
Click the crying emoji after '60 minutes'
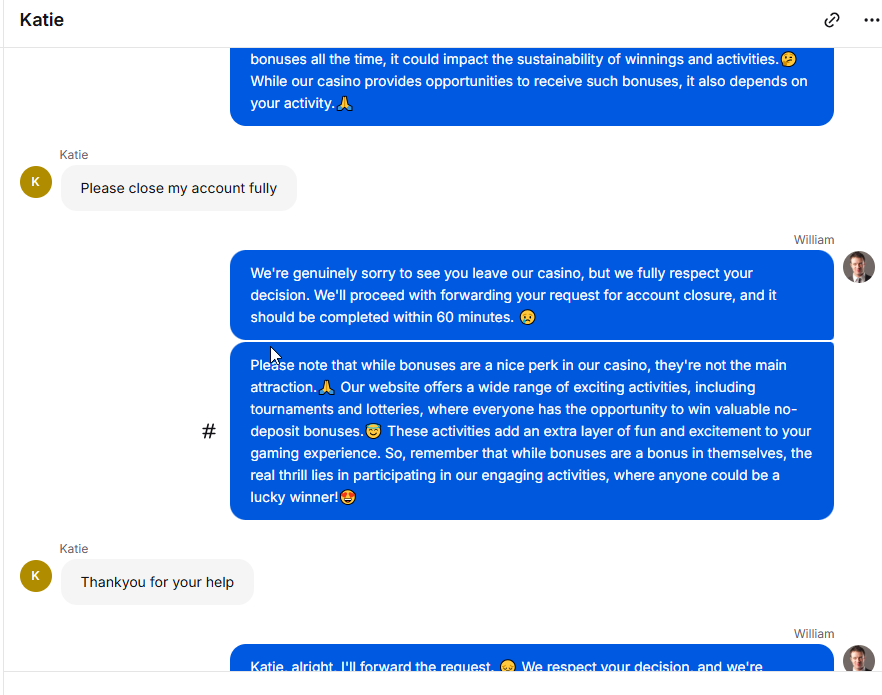(528, 317)
